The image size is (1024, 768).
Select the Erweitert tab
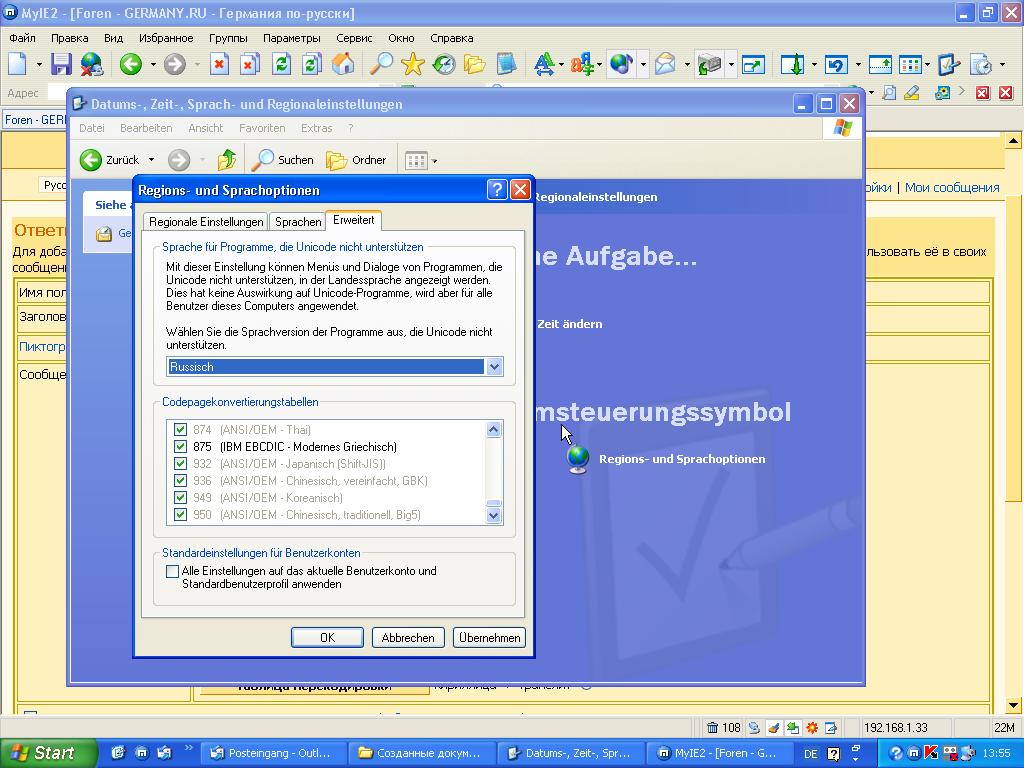coord(353,220)
